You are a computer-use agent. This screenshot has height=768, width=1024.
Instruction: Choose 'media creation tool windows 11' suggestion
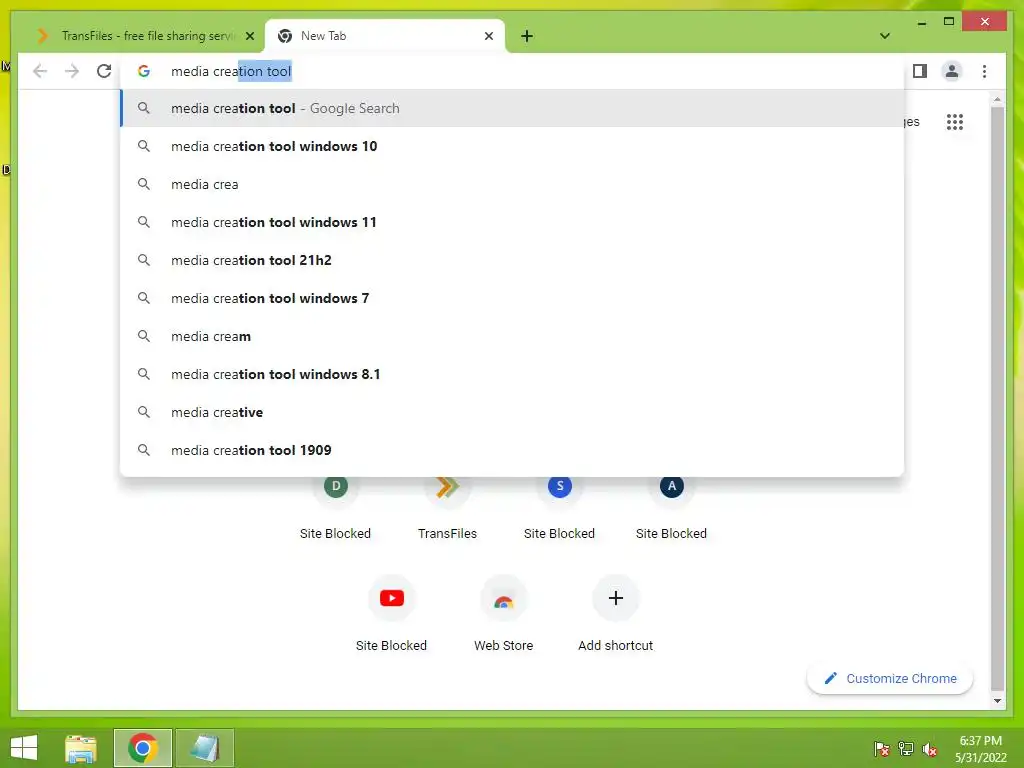point(513,222)
